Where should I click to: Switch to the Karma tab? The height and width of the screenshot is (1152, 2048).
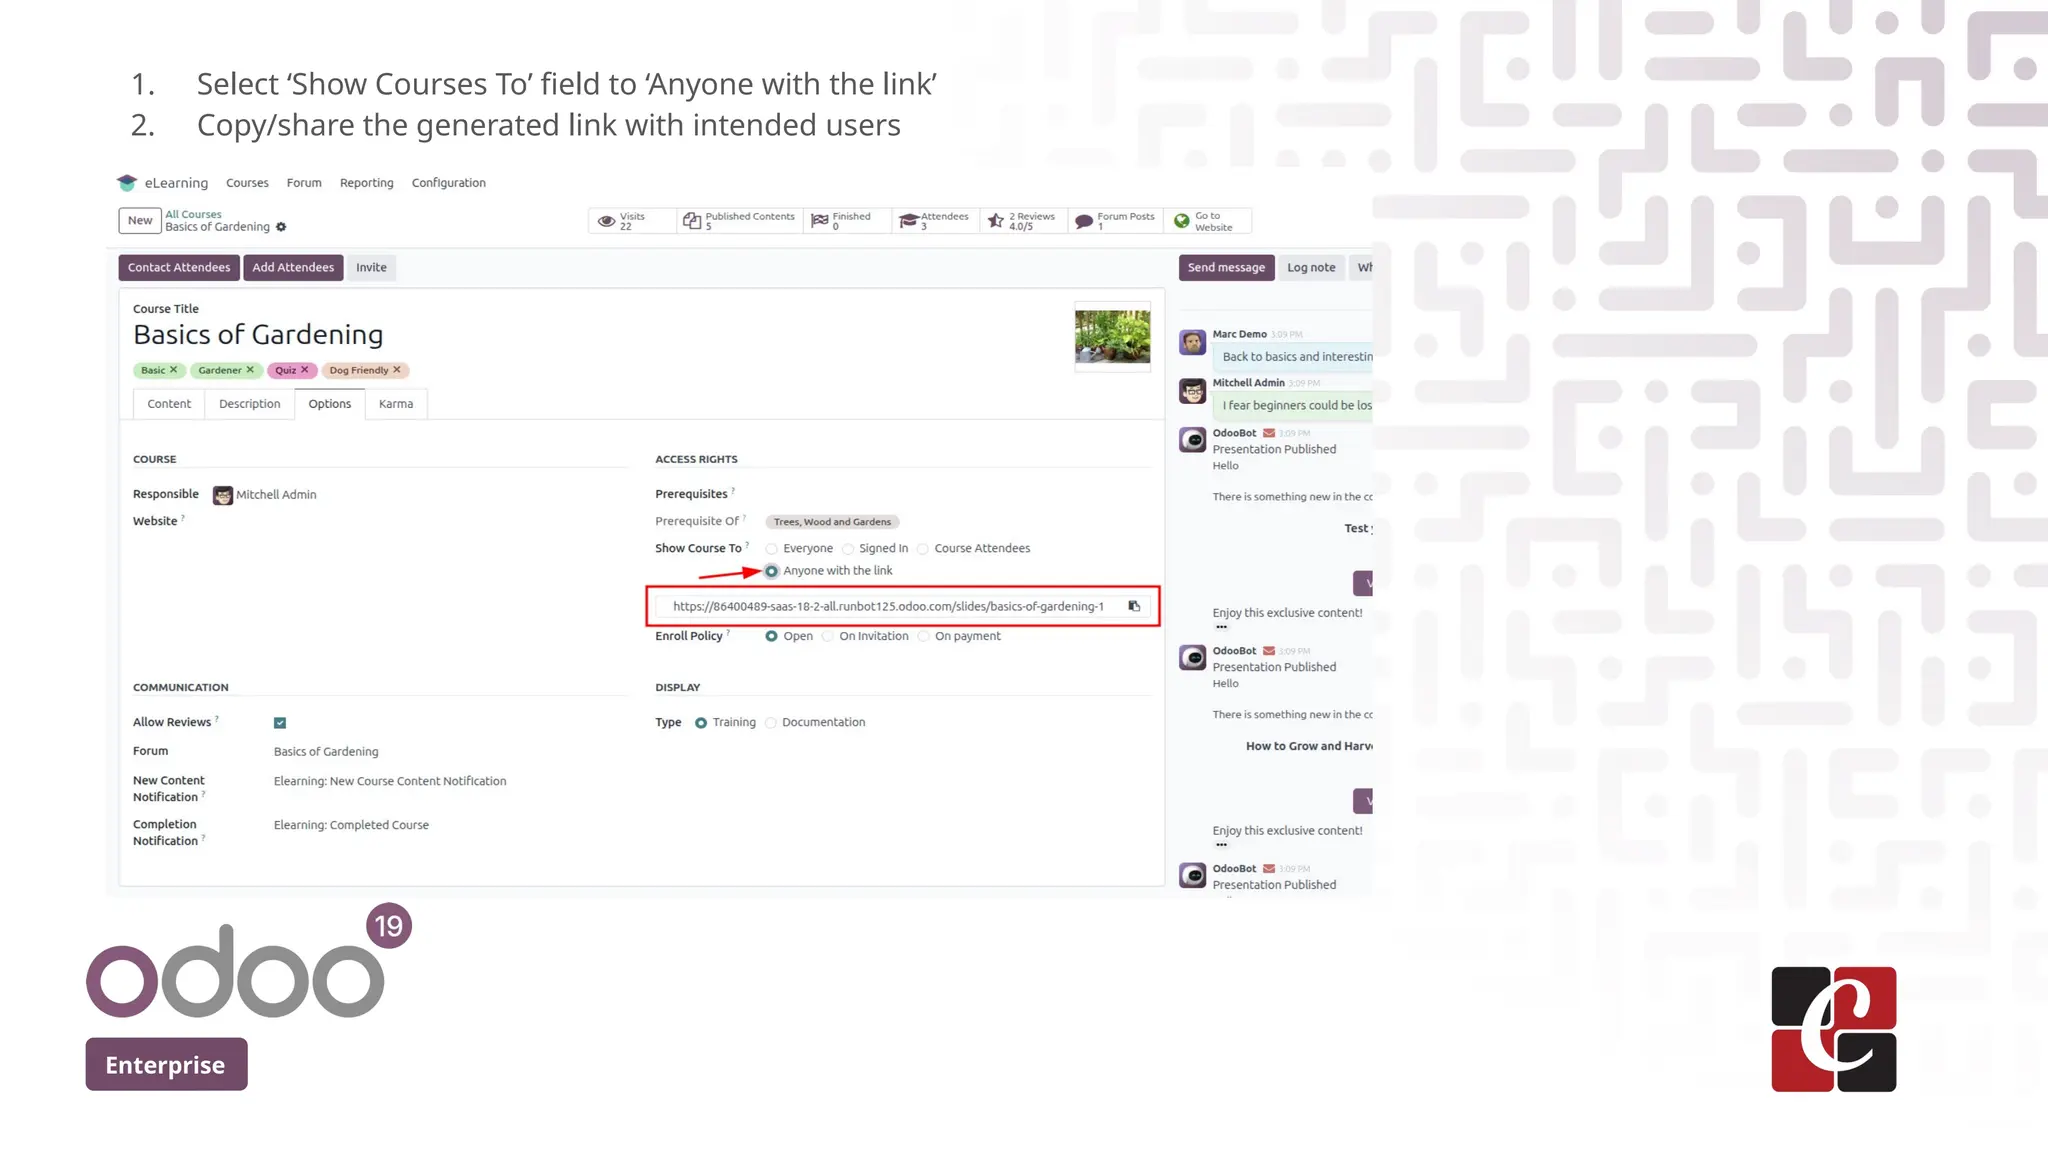396,404
